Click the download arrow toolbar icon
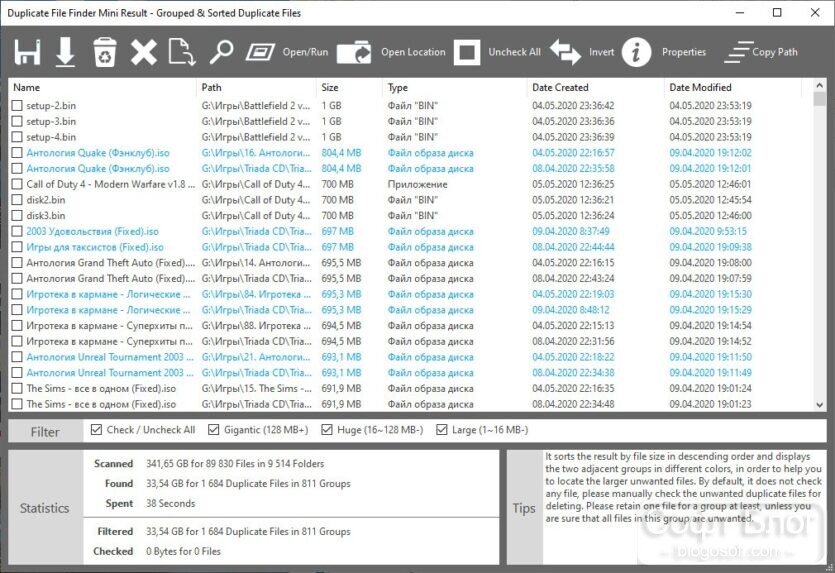The height and width of the screenshot is (573, 835). (66, 52)
